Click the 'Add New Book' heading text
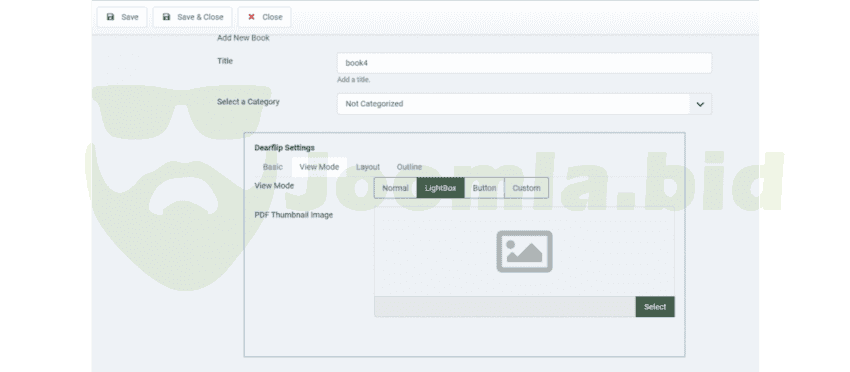The width and height of the screenshot is (850, 372). point(243,38)
